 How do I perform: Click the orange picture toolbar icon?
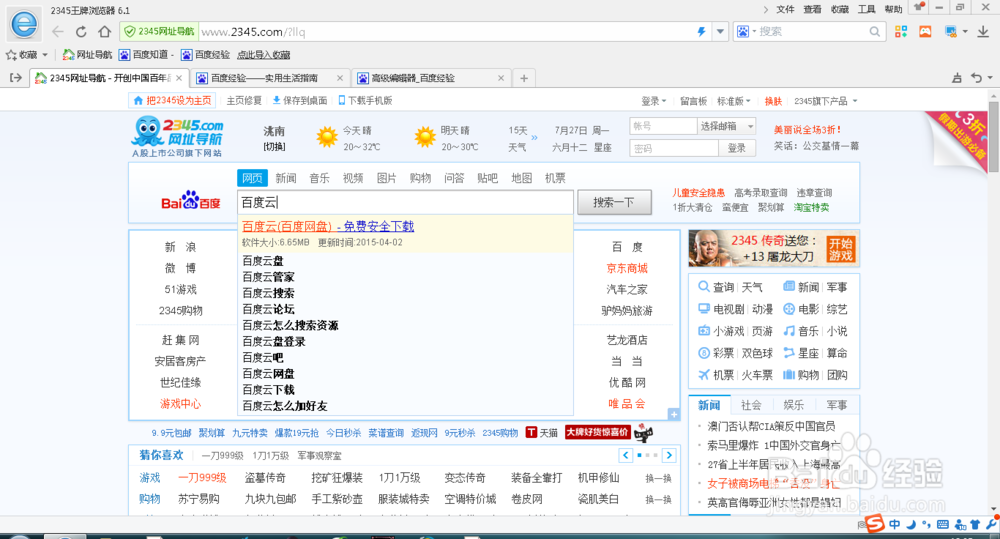[925, 31]
